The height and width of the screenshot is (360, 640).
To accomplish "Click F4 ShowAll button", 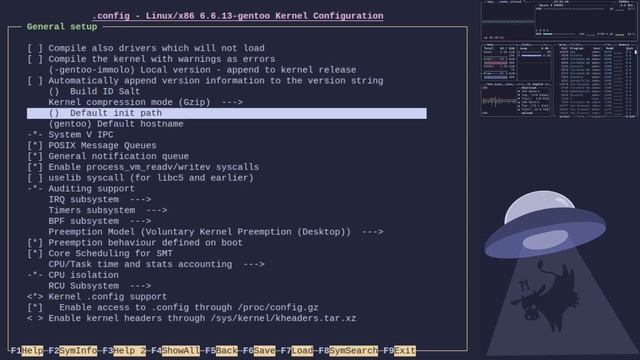I will coord(176,351).
